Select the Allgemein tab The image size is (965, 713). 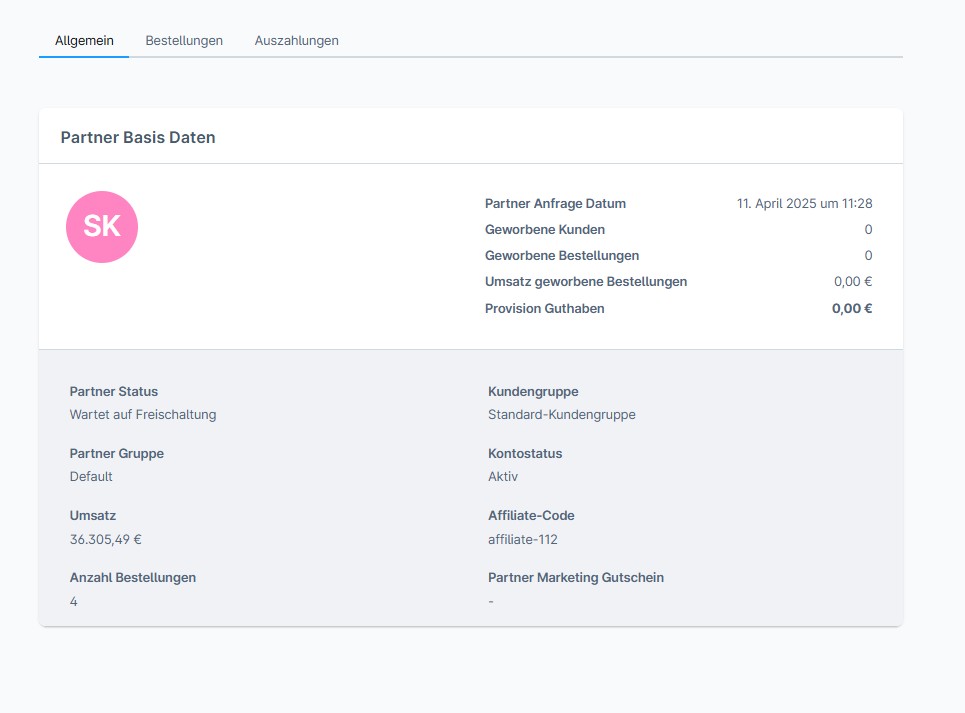coord(84,41)
